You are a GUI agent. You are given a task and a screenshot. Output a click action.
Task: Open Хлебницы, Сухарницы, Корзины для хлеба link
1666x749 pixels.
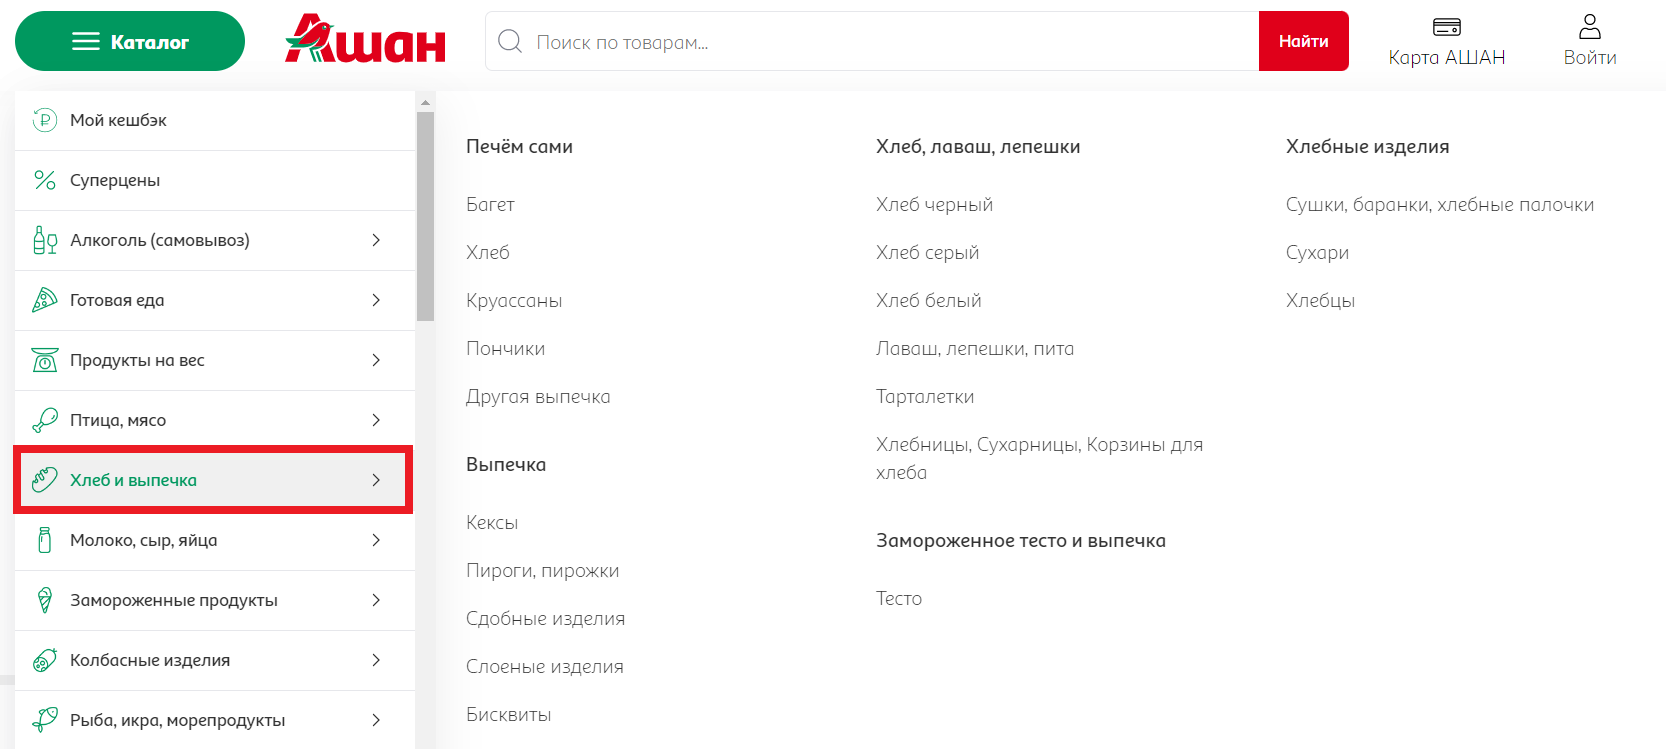click(1039, 458)
